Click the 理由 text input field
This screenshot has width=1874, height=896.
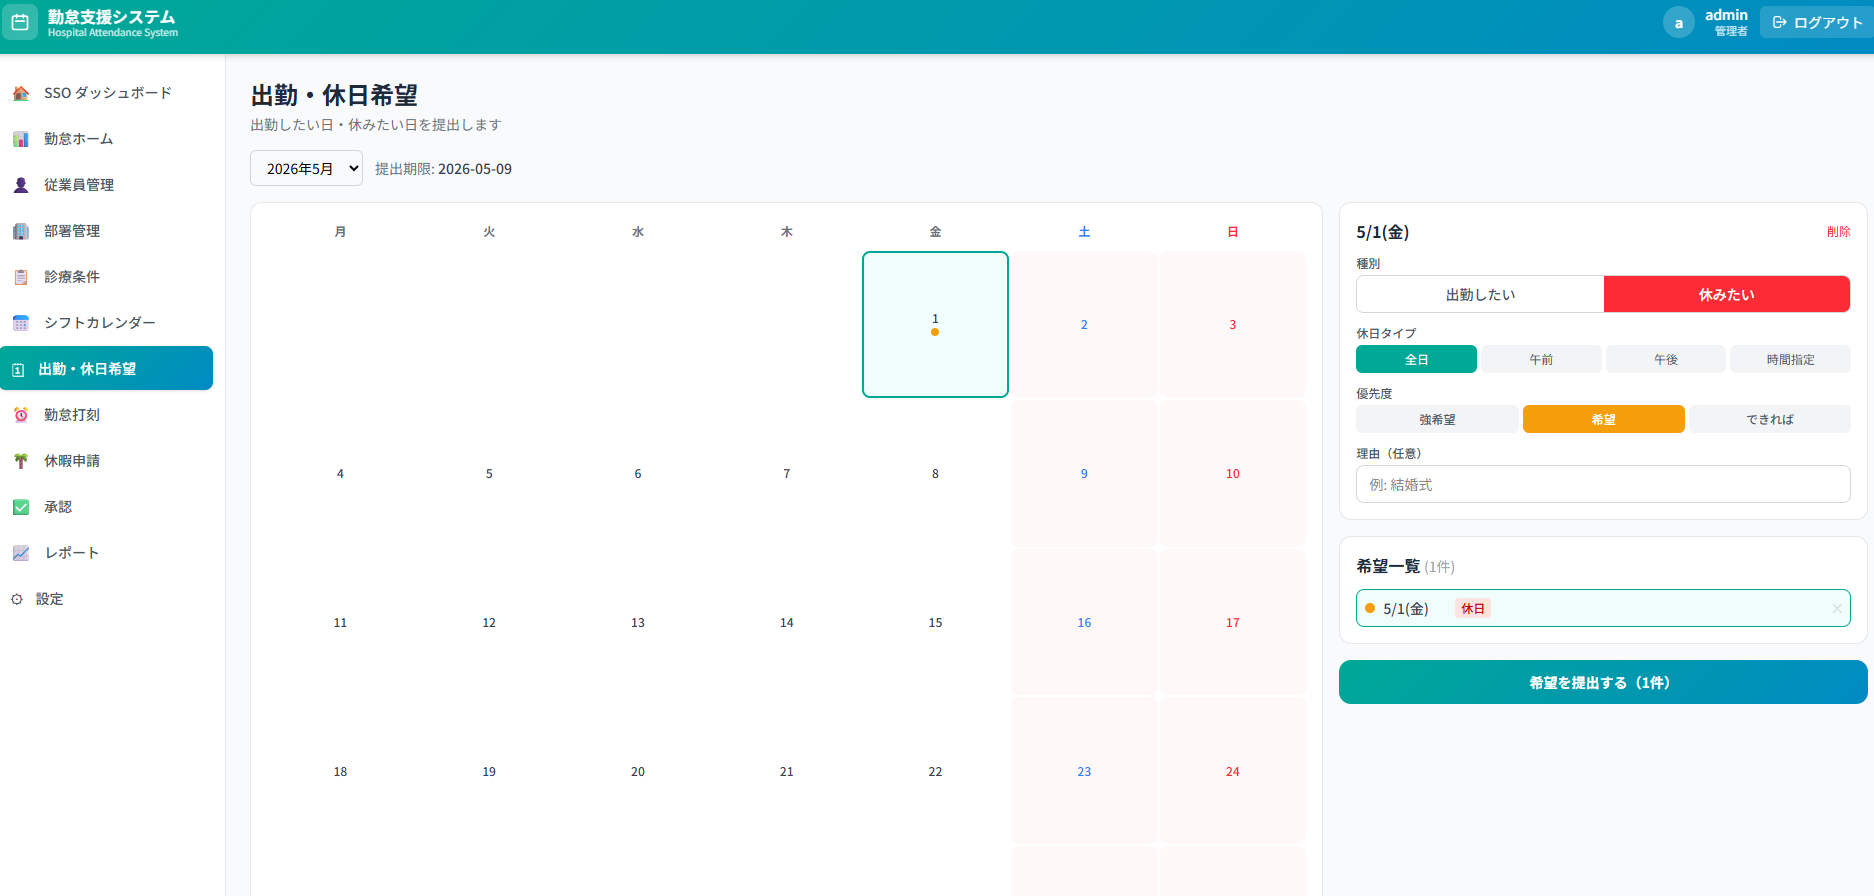(x=1602, y=485)
